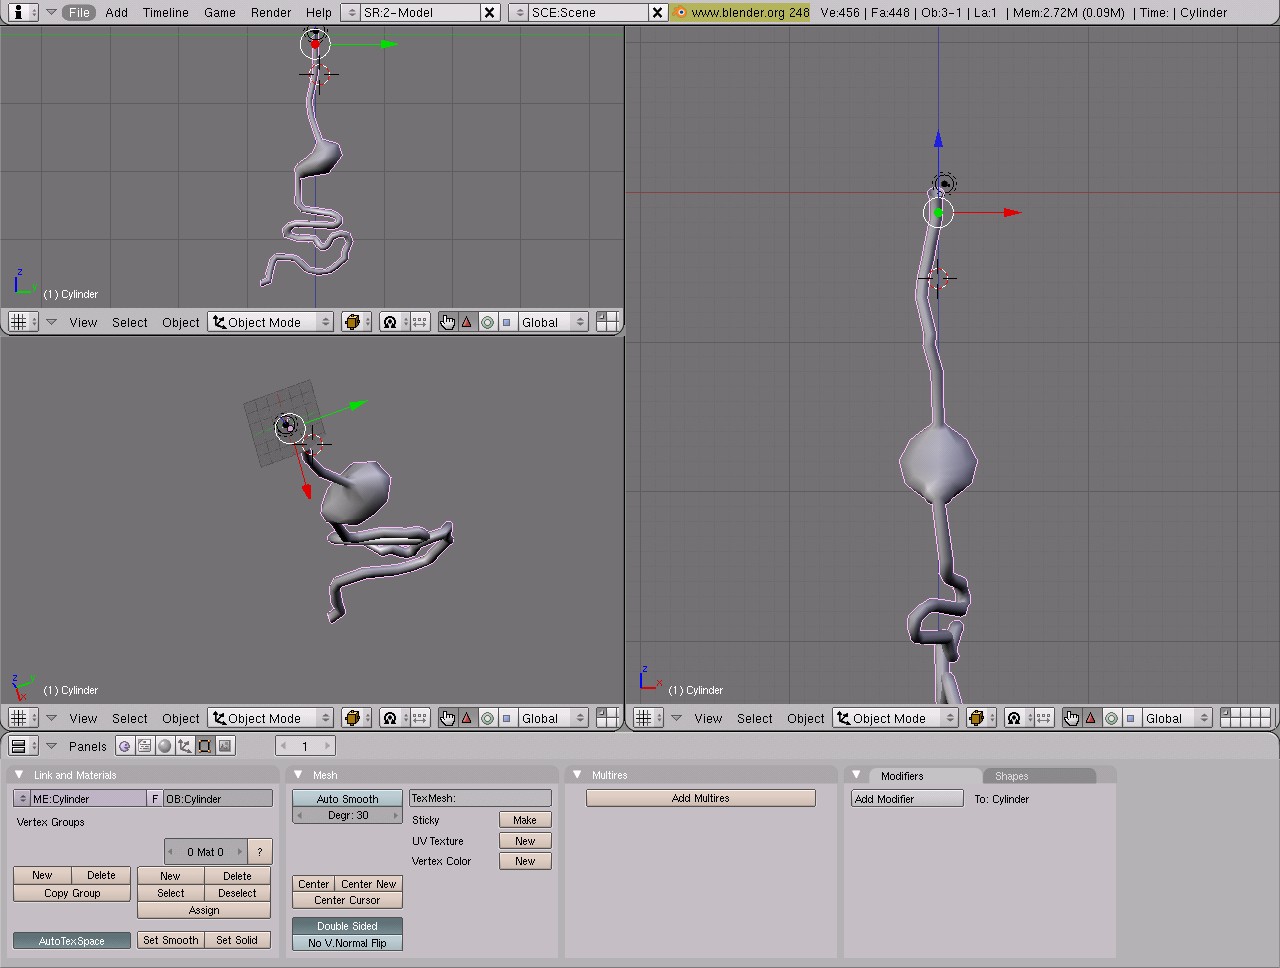Click Center Cursor
The width and height of the screenshot is (1280, 968).
[x=347, y=901]
